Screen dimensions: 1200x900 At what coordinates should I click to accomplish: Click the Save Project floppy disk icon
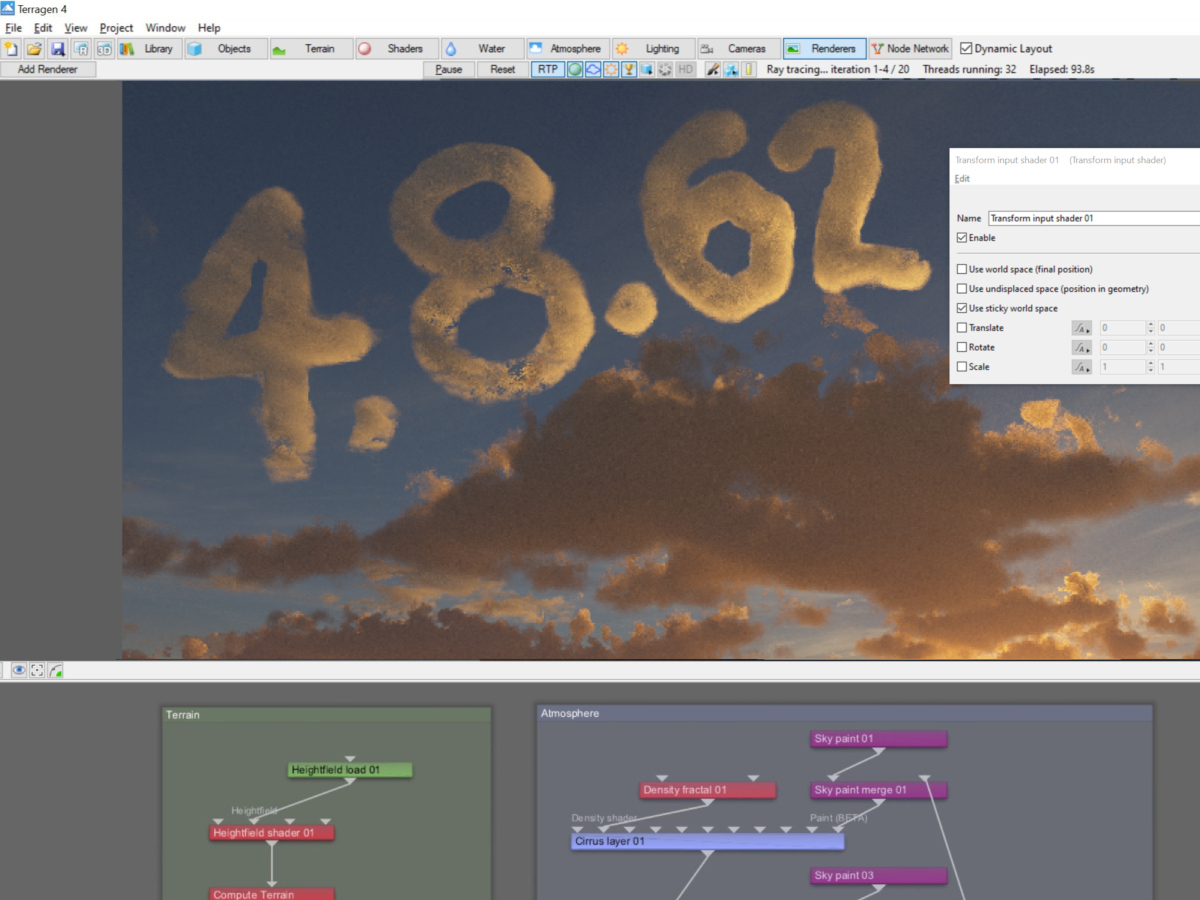point(58,48)
